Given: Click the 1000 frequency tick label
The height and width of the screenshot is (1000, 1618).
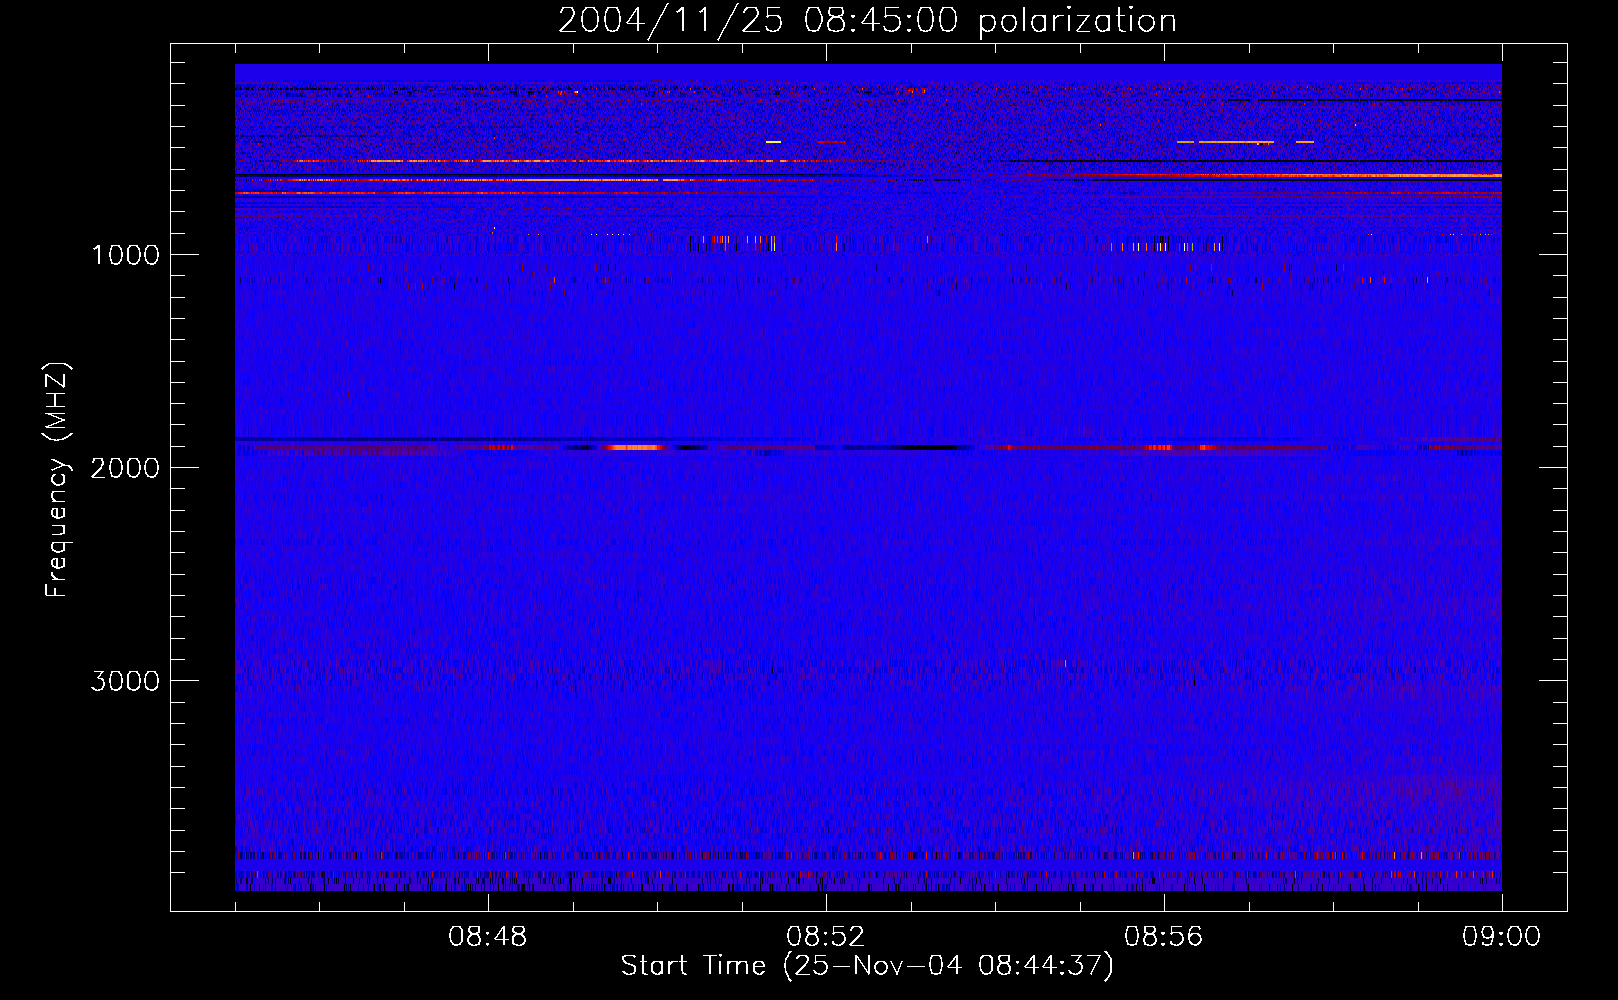Looking at the screenshot, I should (x=125, y=255).
